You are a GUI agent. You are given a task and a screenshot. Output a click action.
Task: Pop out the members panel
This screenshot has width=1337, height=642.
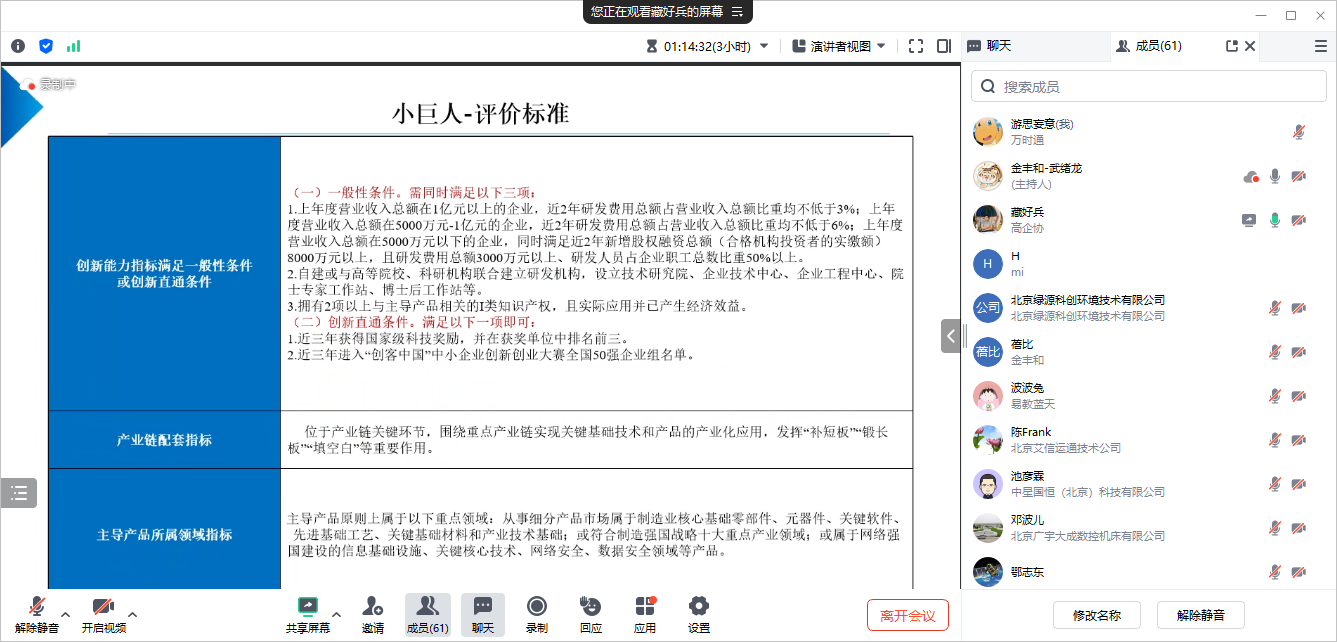(1232, 46)
